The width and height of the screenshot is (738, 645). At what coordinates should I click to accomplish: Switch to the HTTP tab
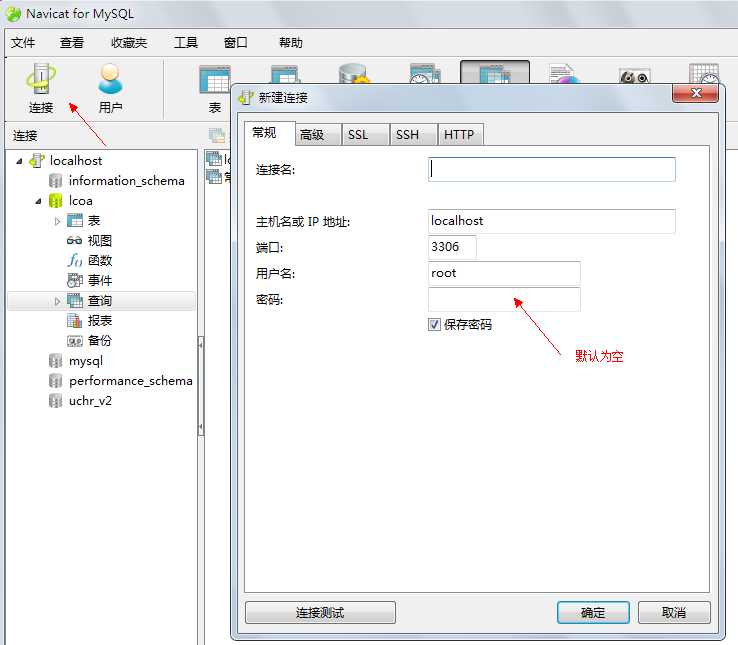(x=461, y=135)
